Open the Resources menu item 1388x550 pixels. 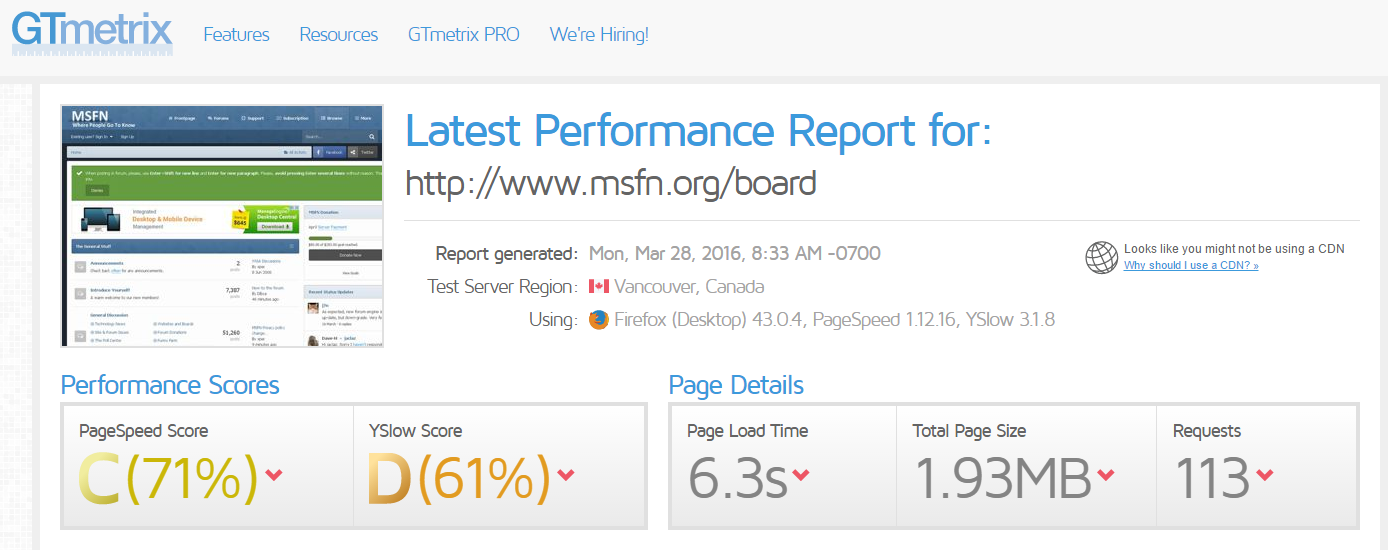pos(339,34)
